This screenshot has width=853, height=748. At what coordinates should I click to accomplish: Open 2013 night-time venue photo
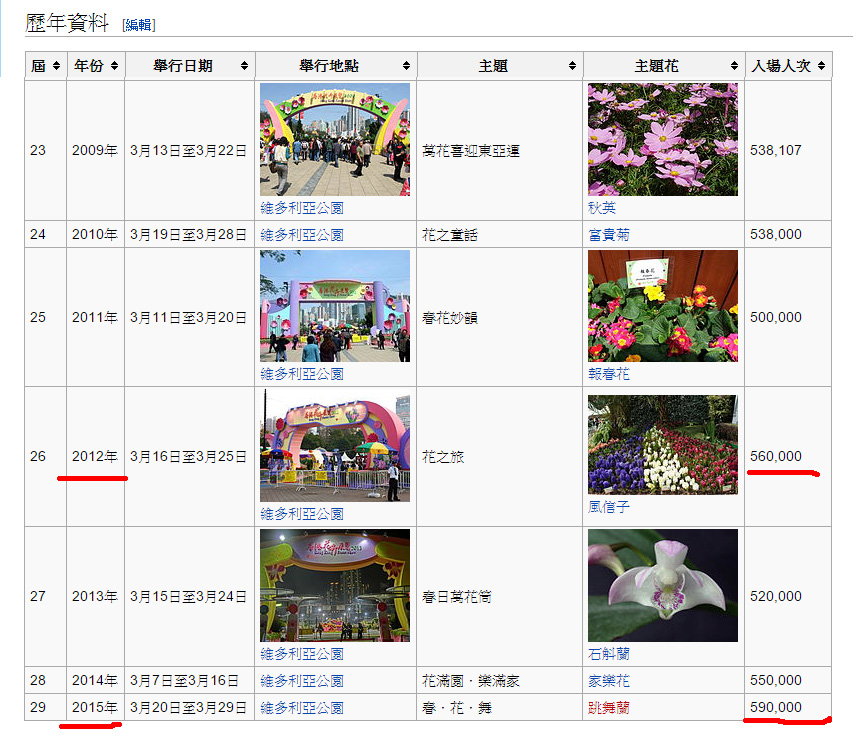coord(334,585)
